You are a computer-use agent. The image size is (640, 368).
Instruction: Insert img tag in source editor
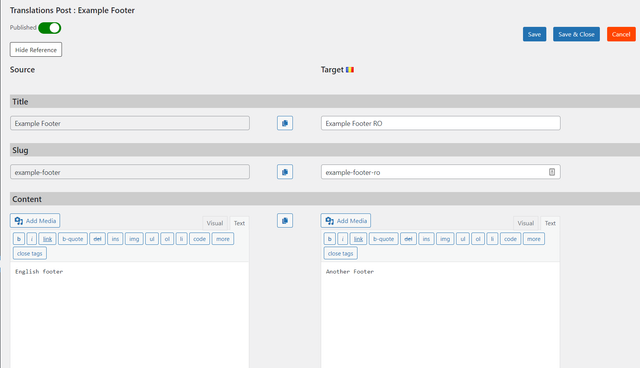[x=134, y=239]
